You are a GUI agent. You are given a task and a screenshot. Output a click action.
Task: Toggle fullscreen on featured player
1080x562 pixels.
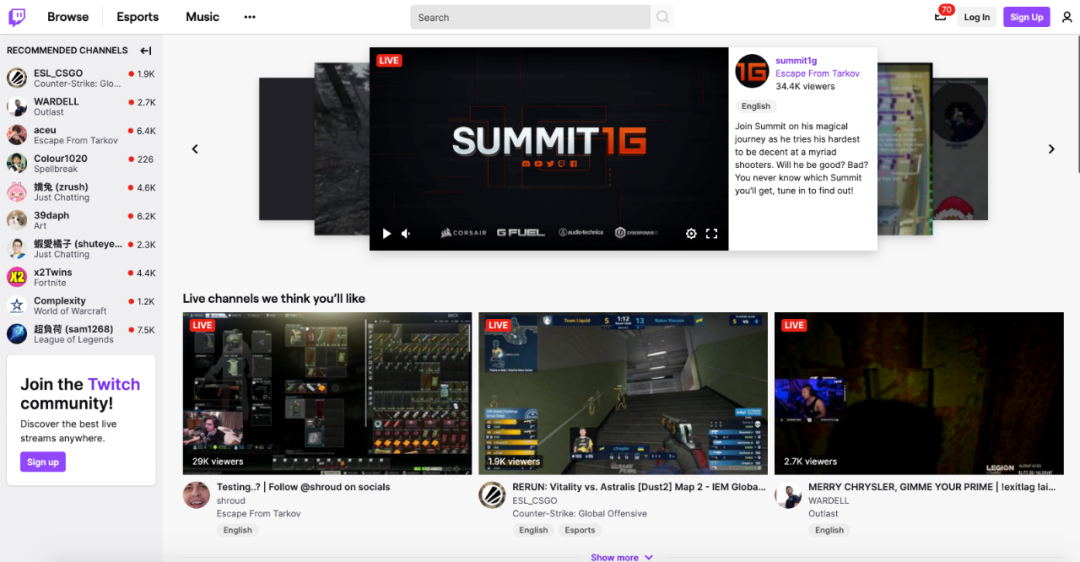pyautogui.click(x=712, y=233)
